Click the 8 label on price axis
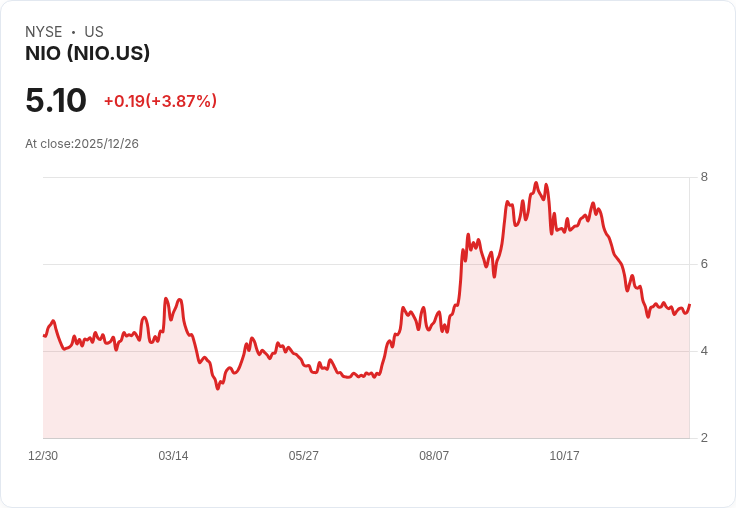Image resolution: width=736 pixels, height=508 pixels. point(704,177)
